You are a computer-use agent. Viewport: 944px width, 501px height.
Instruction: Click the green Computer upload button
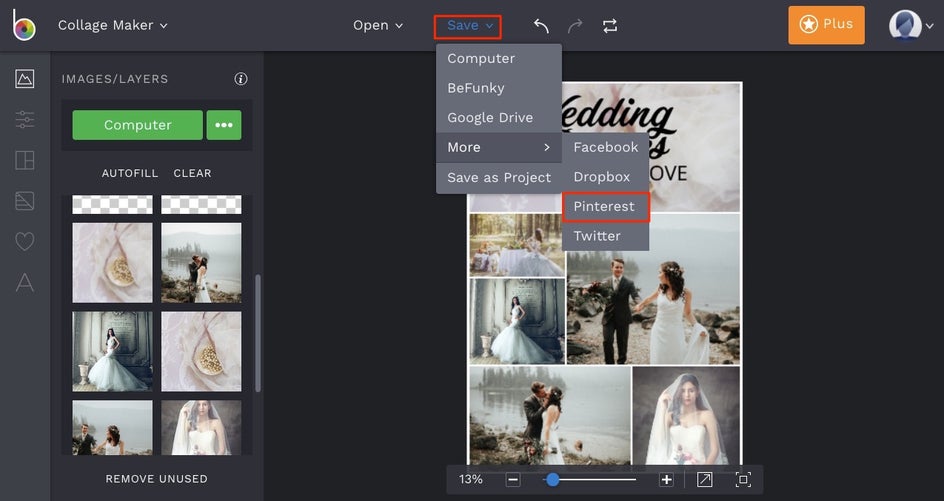point(137,125)
